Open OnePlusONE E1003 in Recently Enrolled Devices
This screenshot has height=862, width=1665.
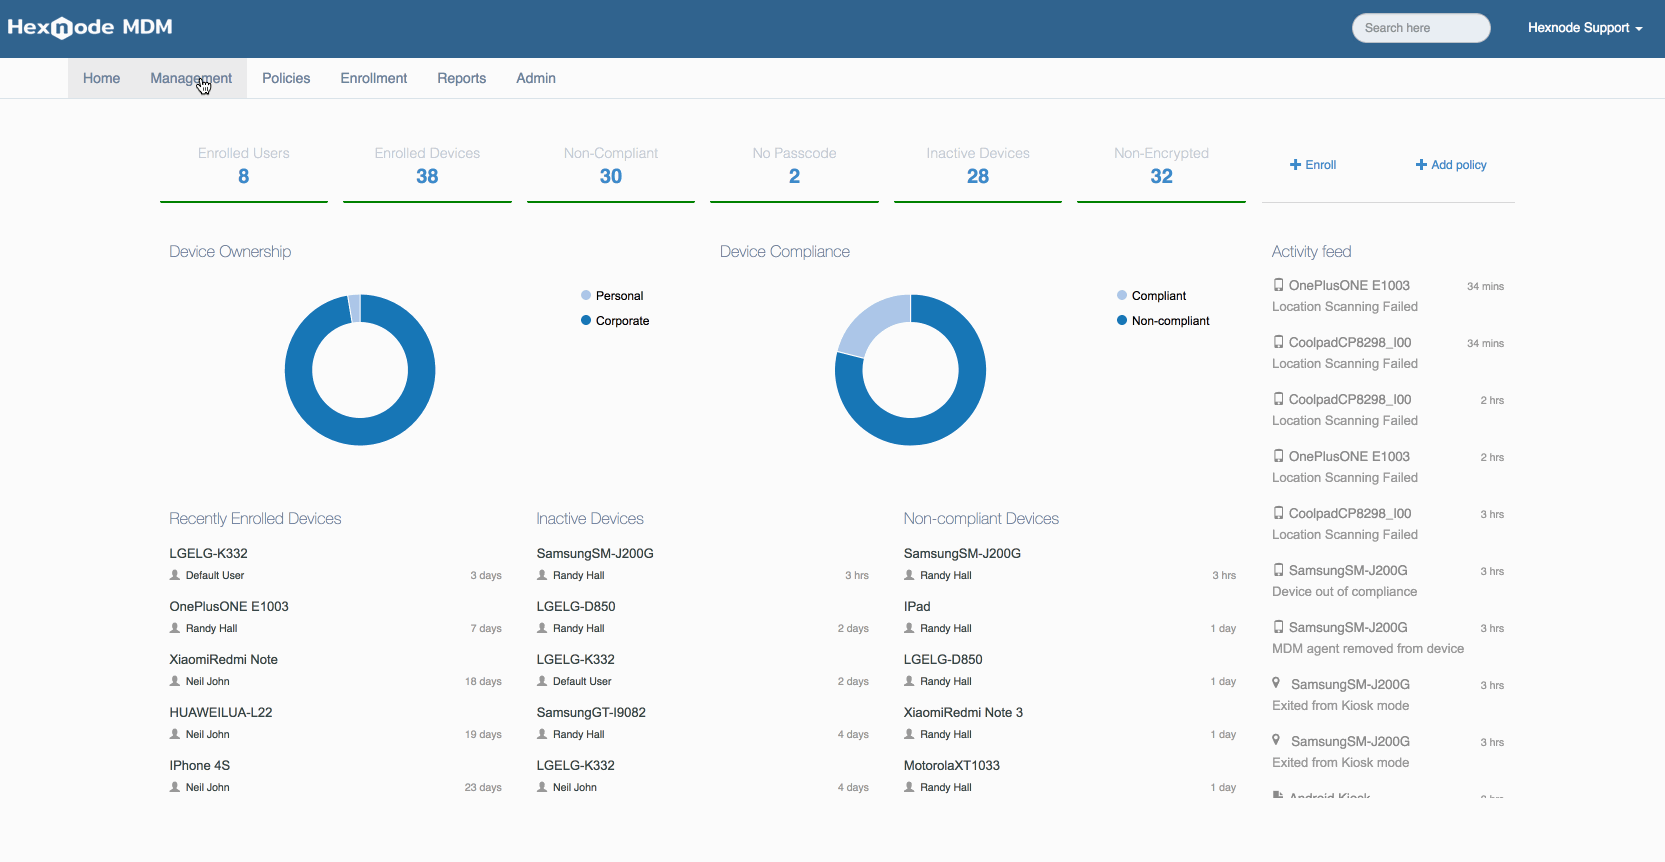click(229, 606)
